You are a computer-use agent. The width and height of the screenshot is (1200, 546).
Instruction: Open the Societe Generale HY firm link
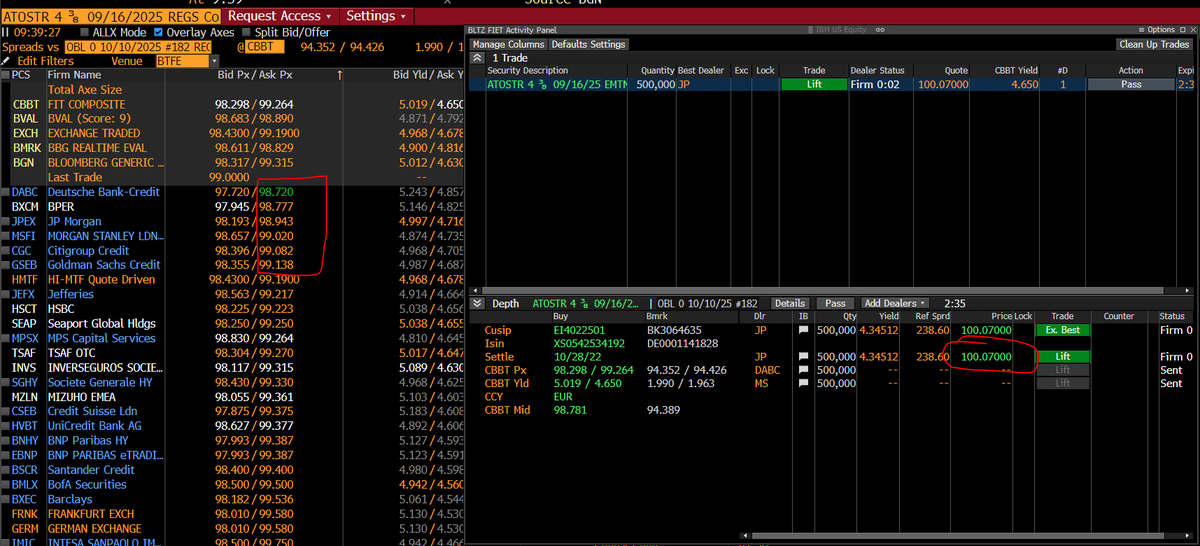101,382
